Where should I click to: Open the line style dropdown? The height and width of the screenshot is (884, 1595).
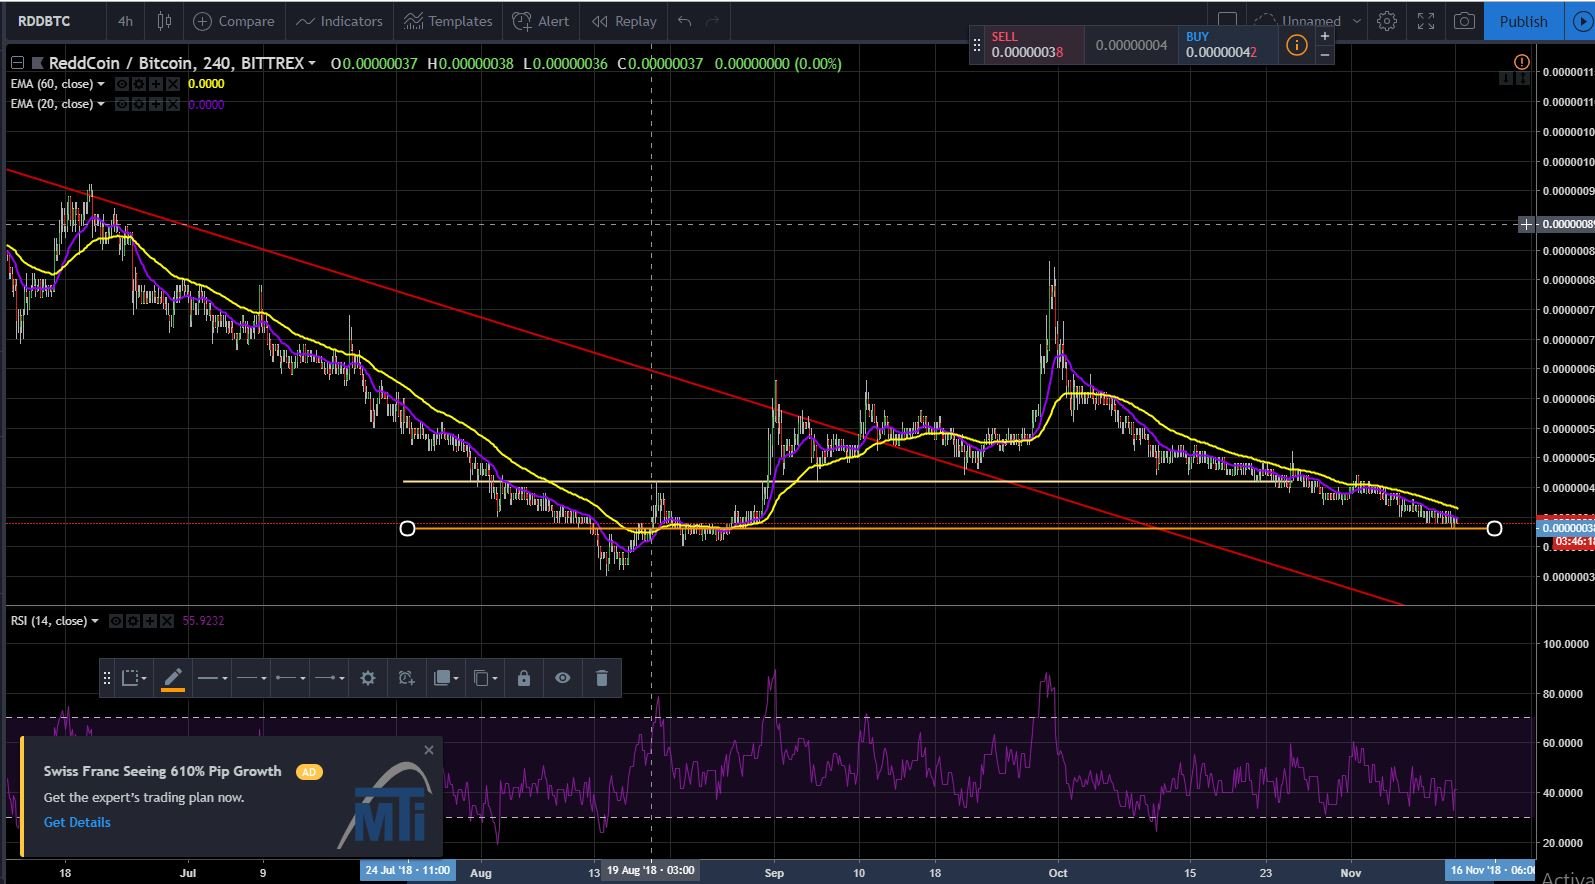251,678
